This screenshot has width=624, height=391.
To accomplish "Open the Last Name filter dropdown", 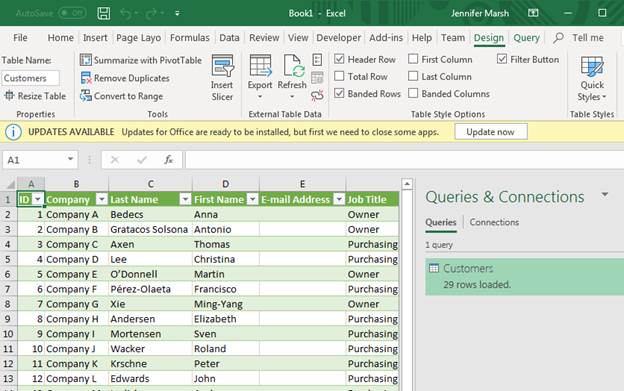I will click(x=185, y=199).
